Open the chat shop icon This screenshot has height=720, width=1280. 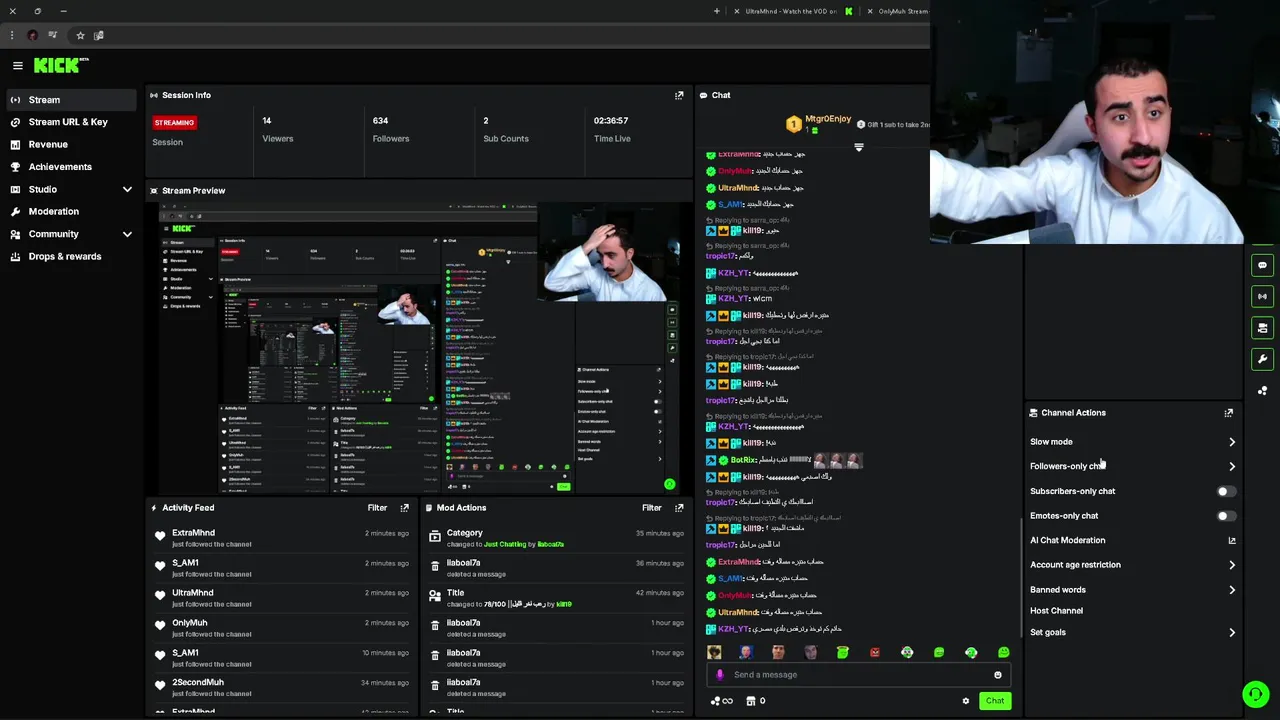pos(751,701)
